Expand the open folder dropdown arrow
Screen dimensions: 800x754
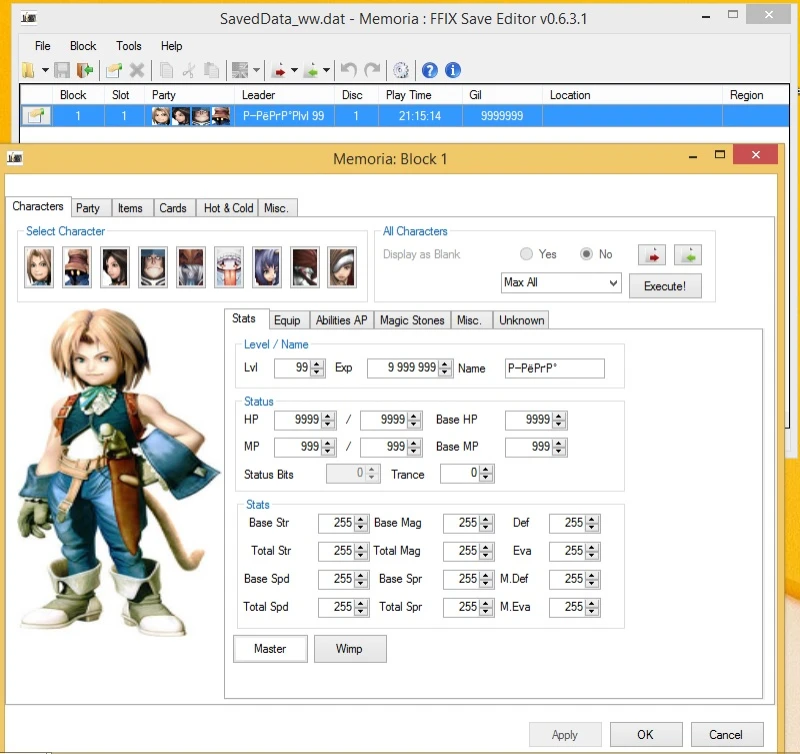coord(43,70)
